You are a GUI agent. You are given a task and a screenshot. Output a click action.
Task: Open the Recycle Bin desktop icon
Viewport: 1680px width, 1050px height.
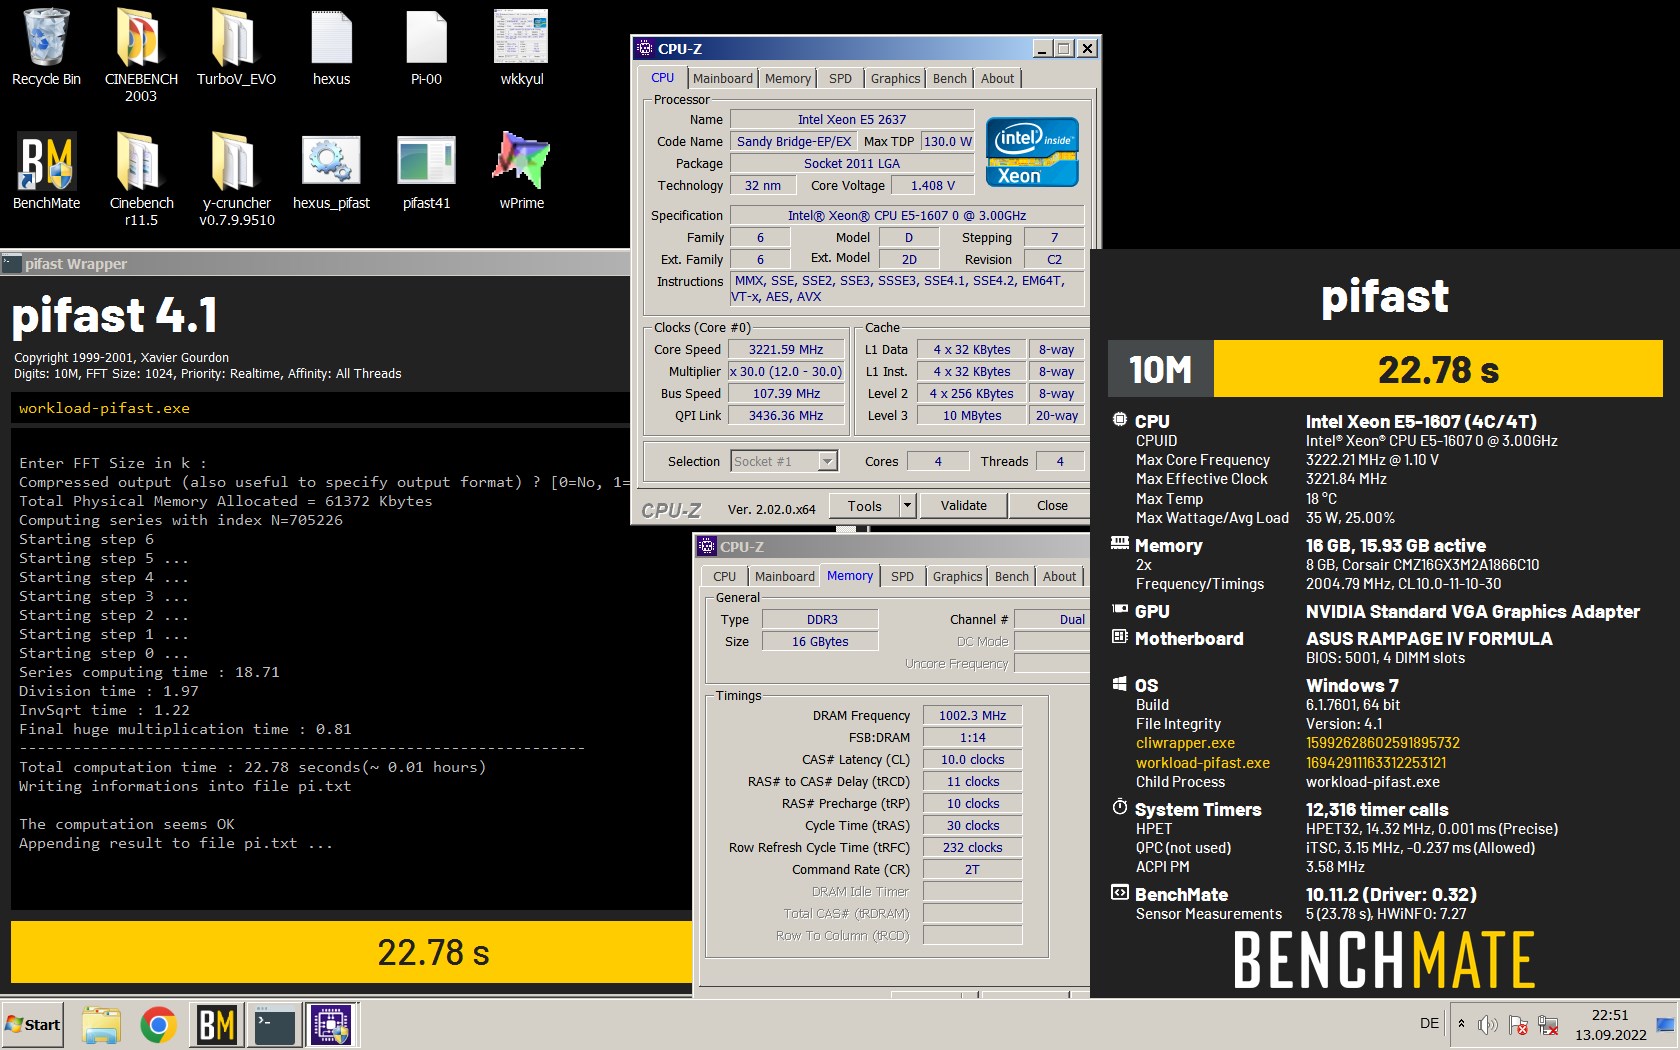click(46, 47)
